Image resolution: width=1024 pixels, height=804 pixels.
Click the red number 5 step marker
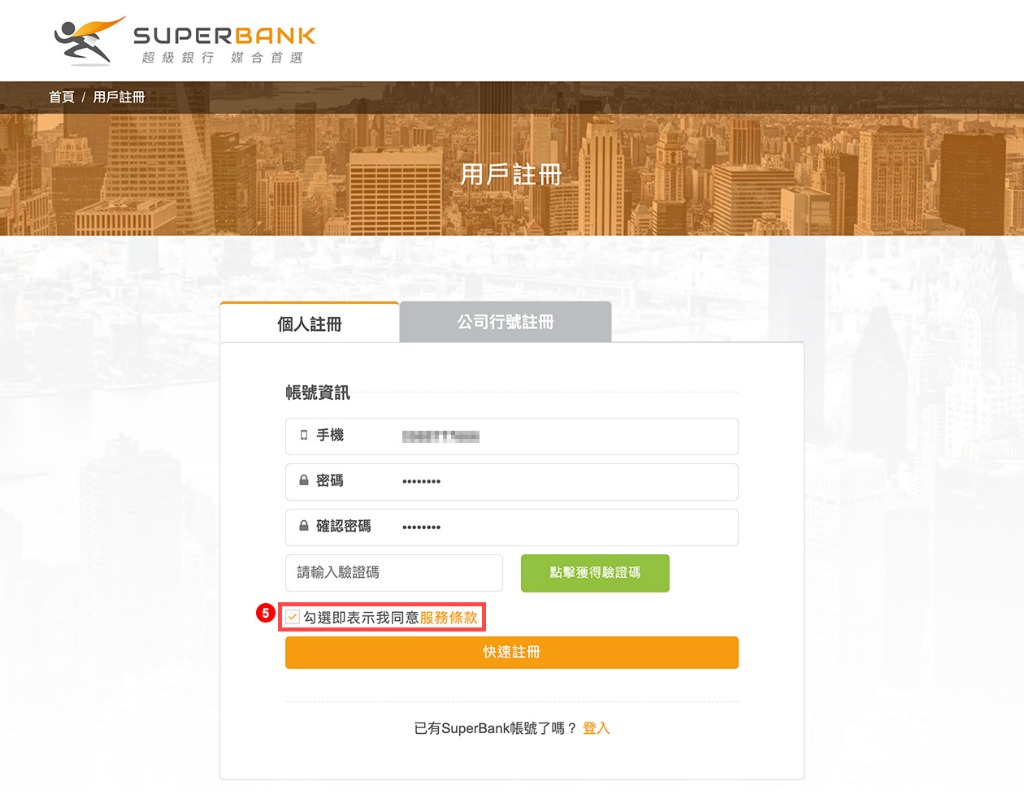point(265,613)
